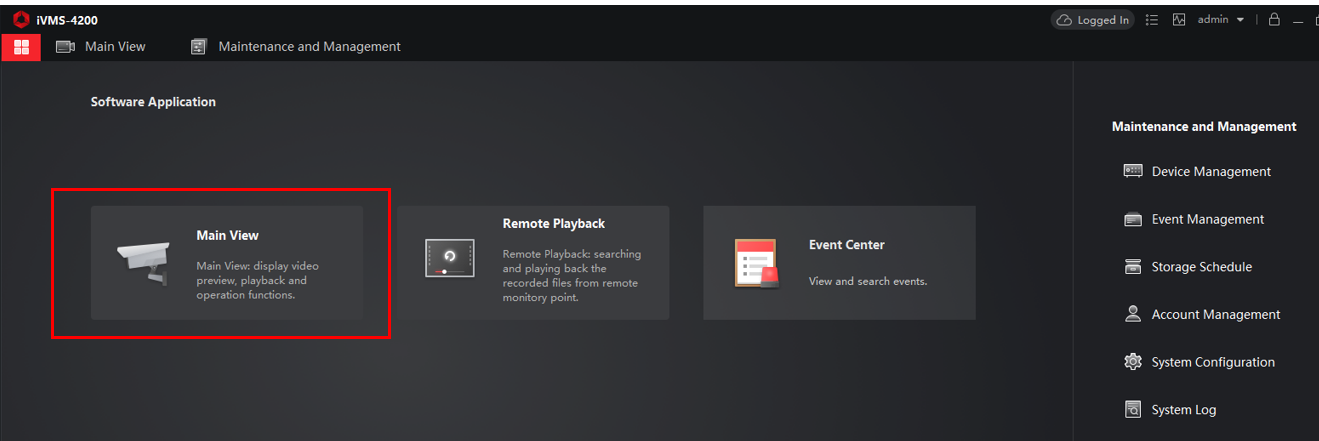Click the Storage Schedule icon
The height and width of the screenshot is (441, 1319).
pyautogui.click(x=1133, y=267)
